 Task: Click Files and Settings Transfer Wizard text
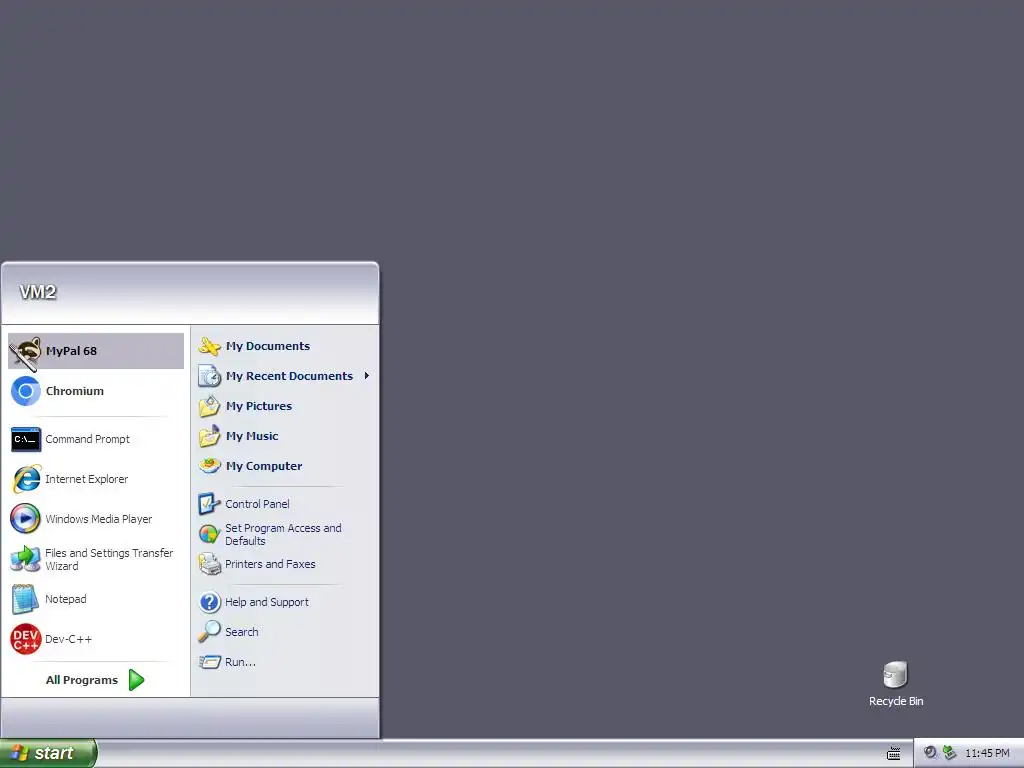click(x=109, y=559)
